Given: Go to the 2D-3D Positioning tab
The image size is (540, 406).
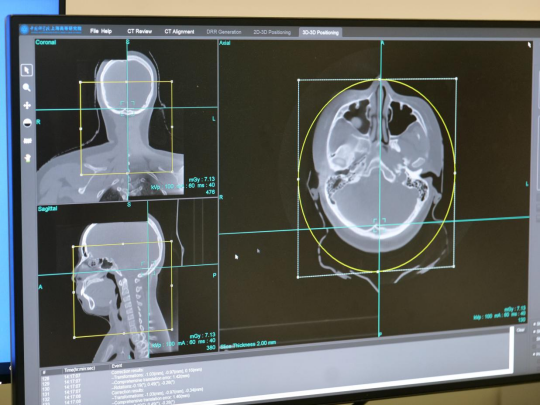Looking at the screenshot, I should 272,32.
